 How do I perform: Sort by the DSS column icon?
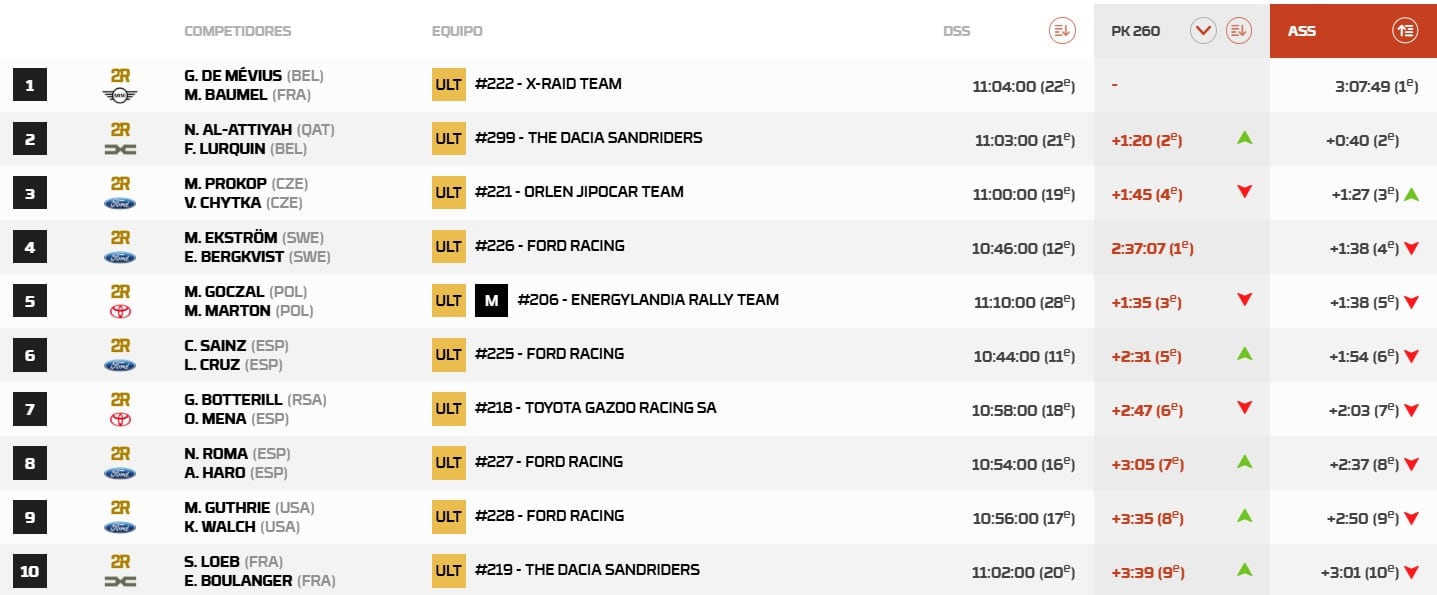(1061, 31)
